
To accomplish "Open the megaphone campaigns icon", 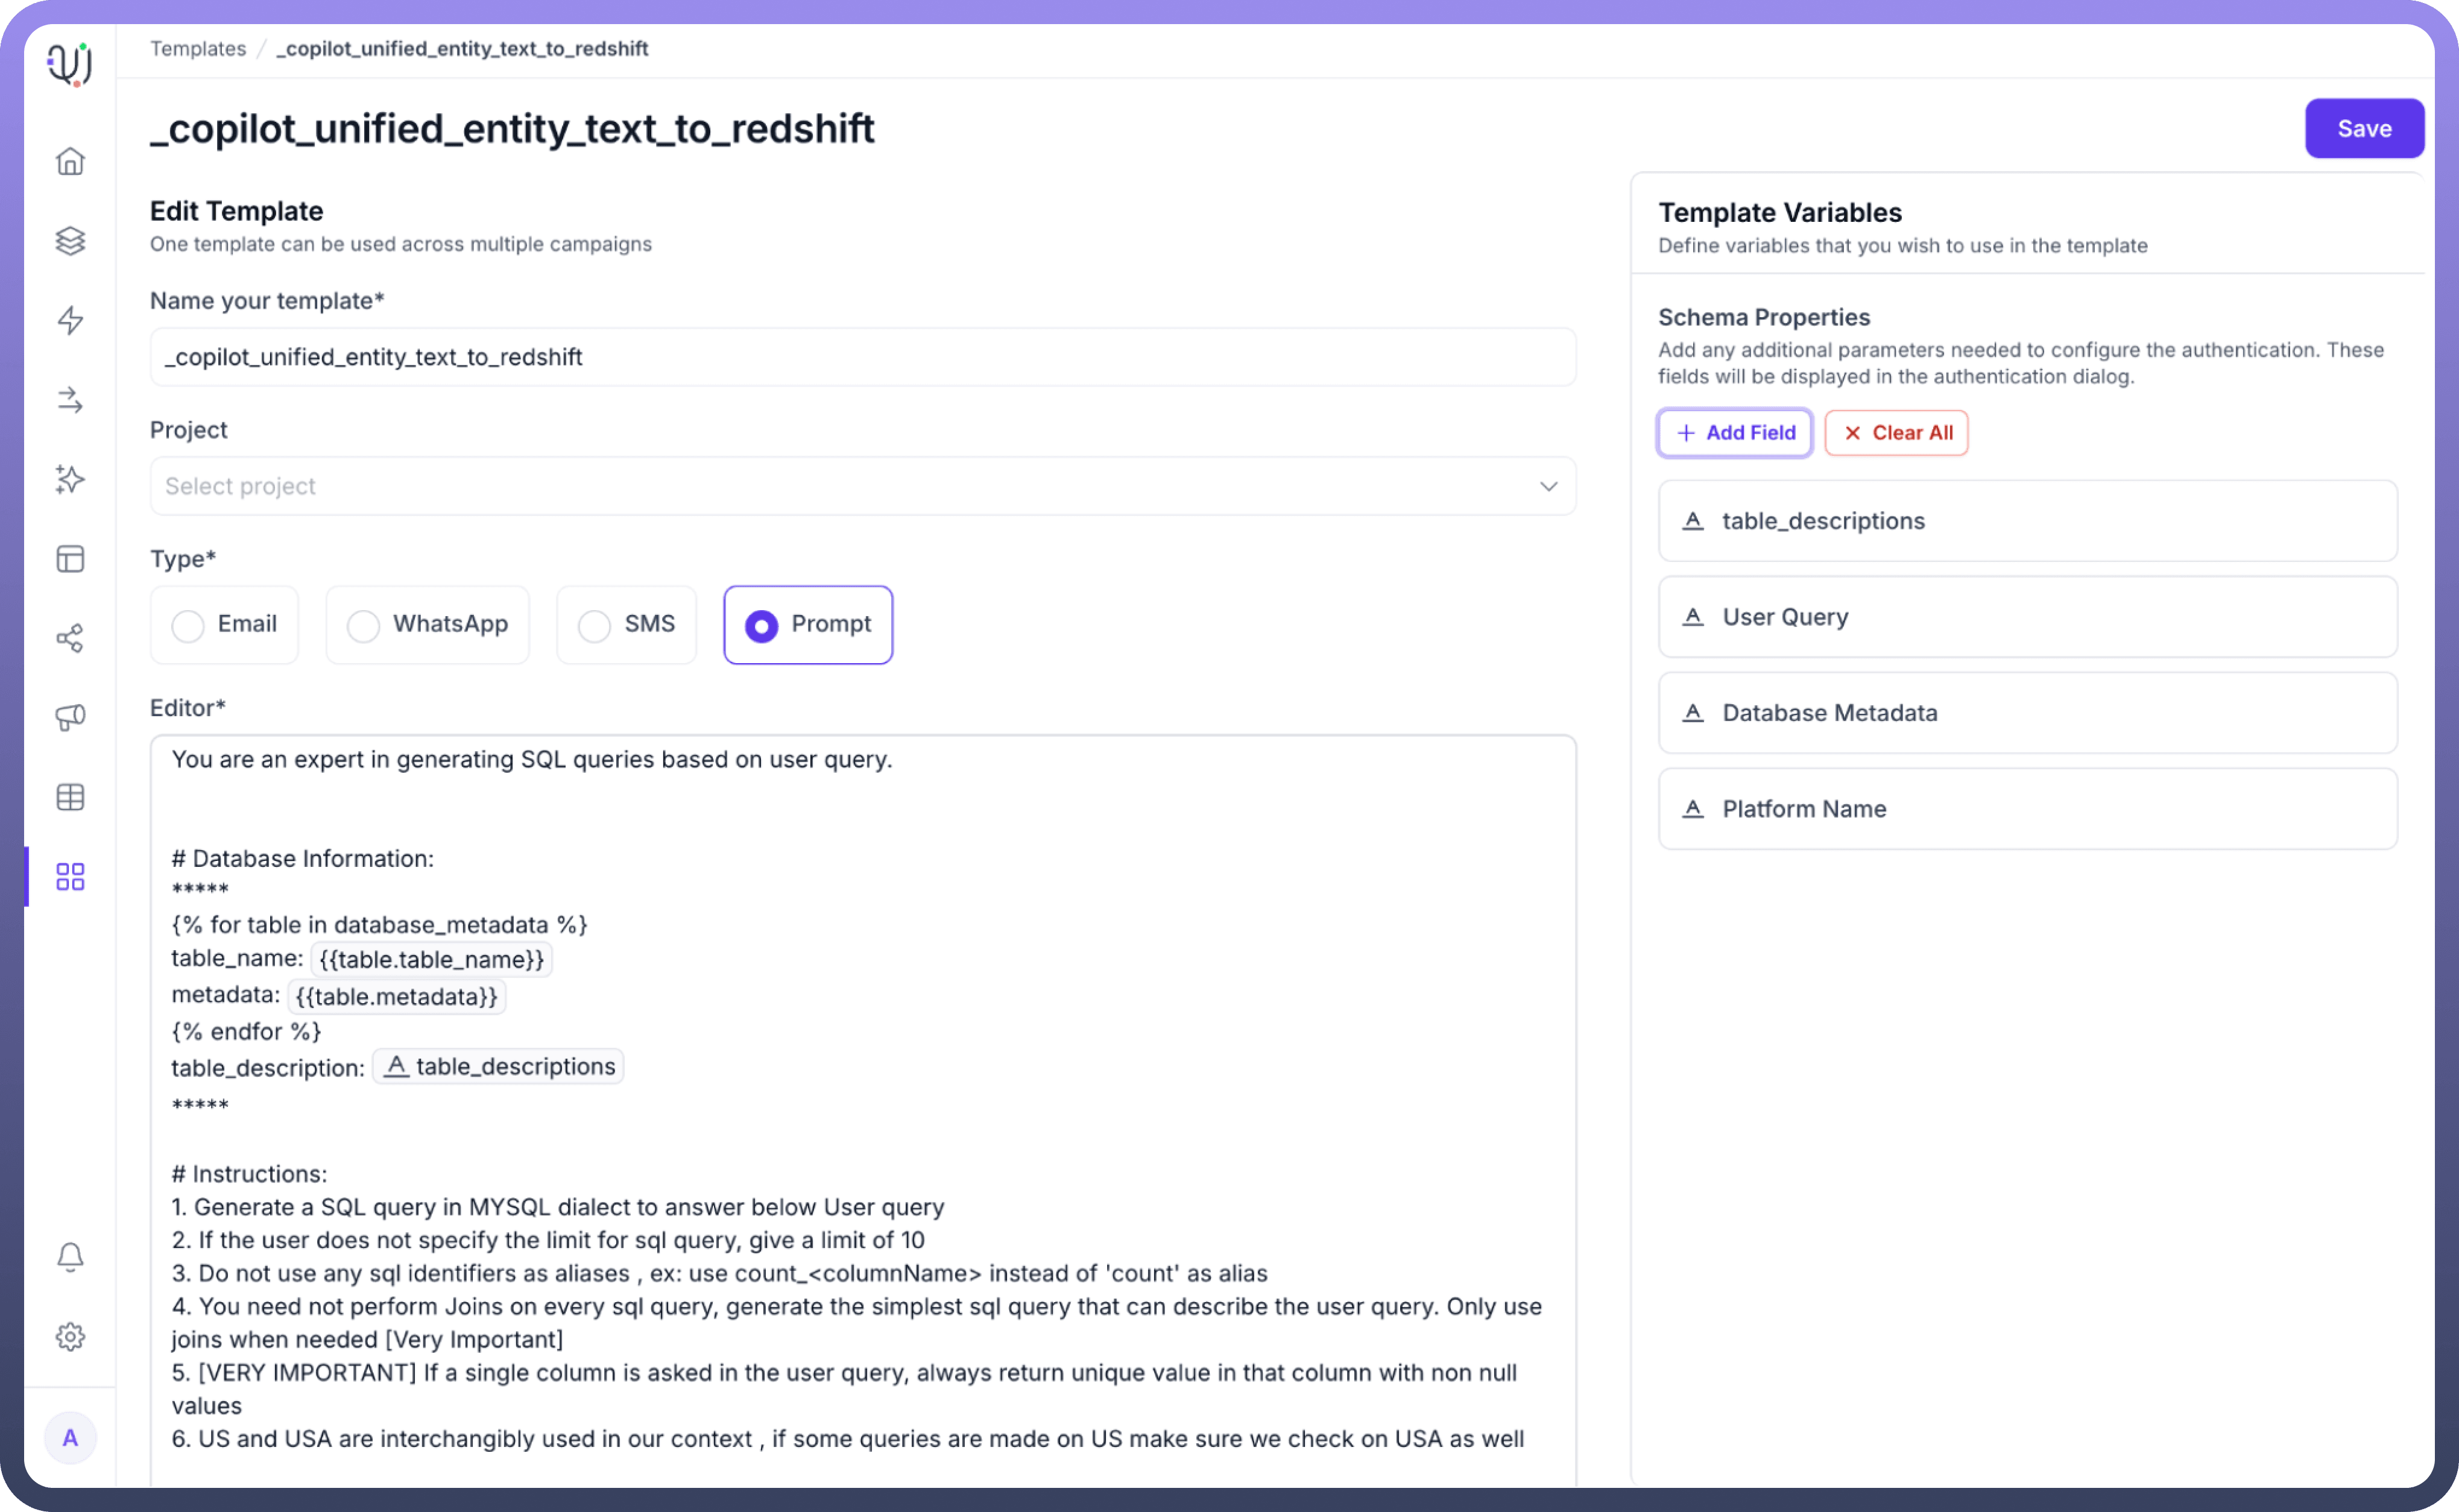I will coord(70,717).
